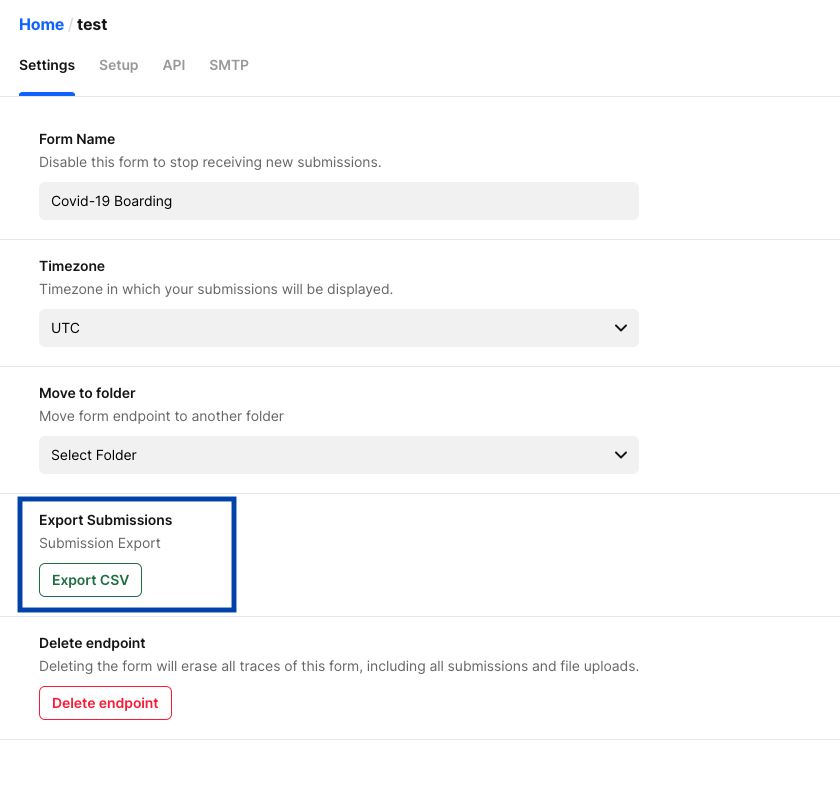Click the form deletion warning description text
This screenshot has width=840, height=794.
pos(338,666)
